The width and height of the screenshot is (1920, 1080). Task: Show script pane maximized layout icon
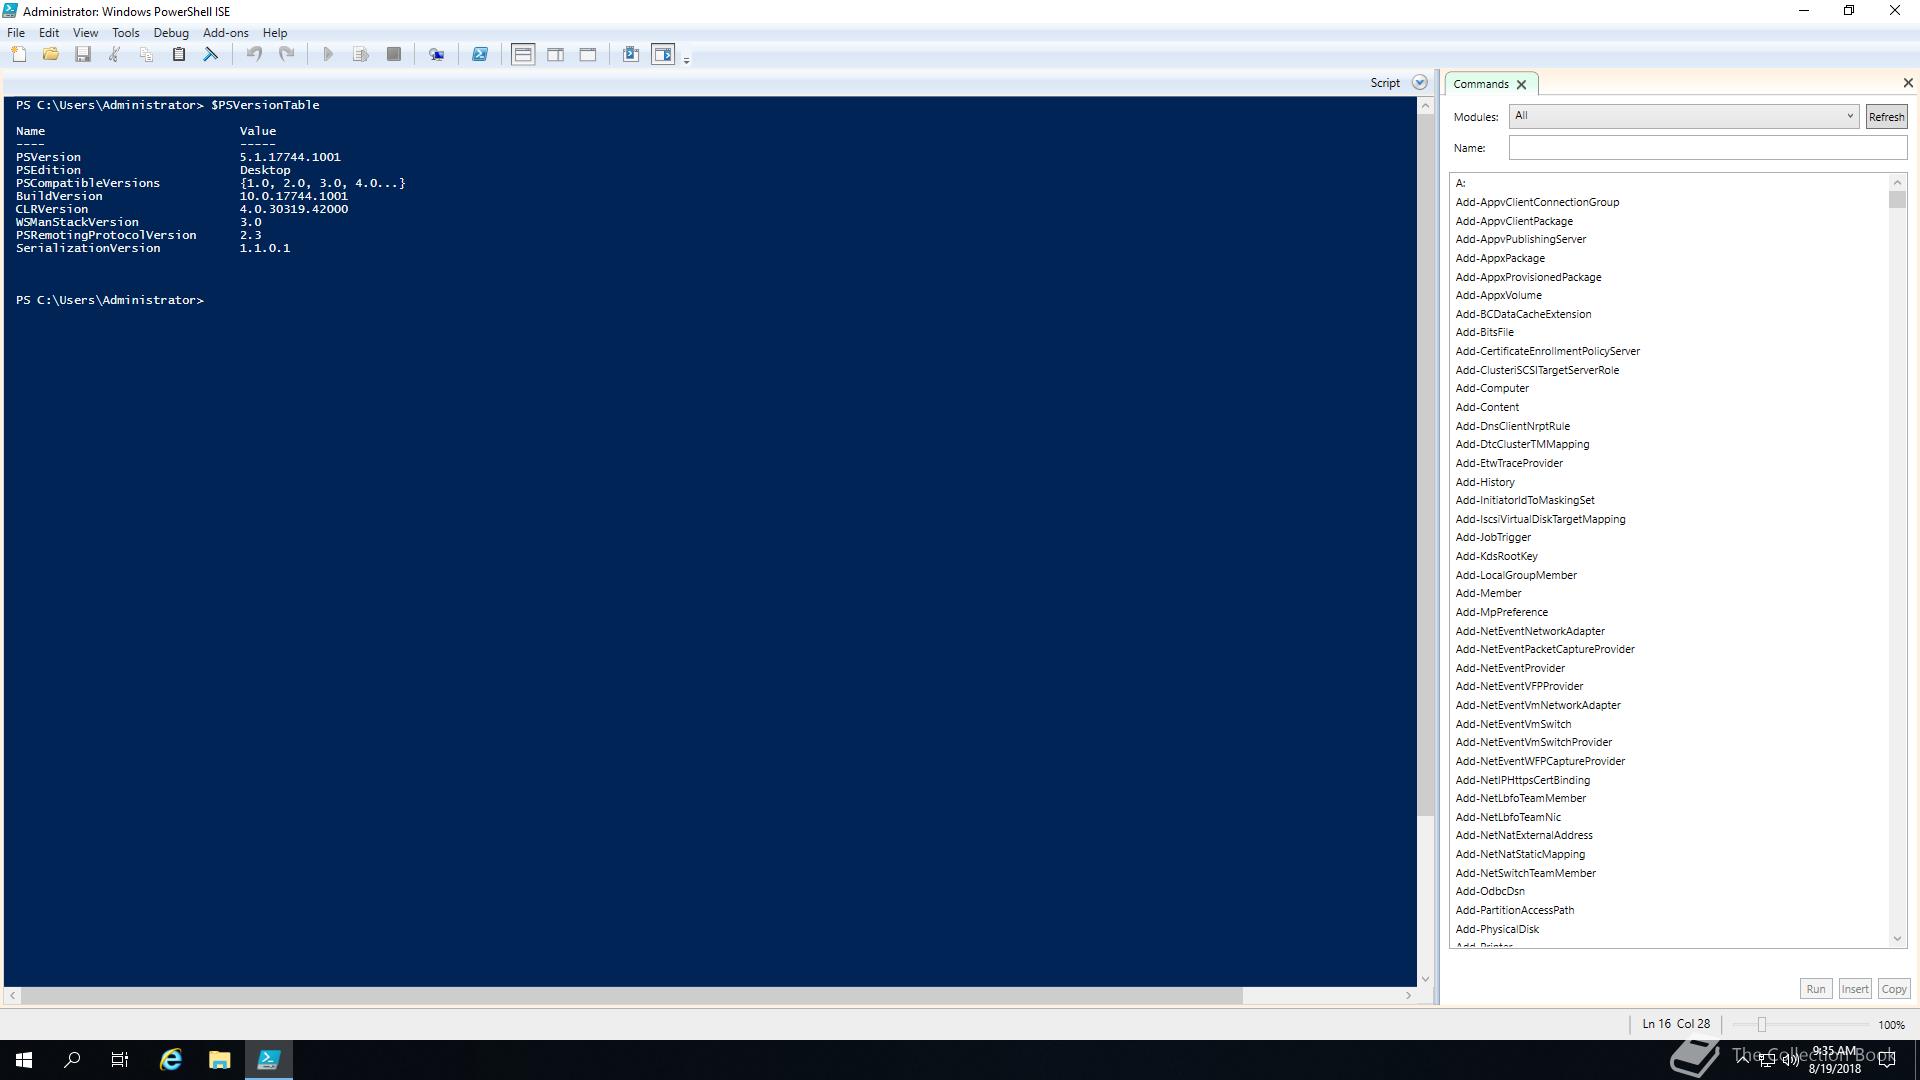pos(588,55)
